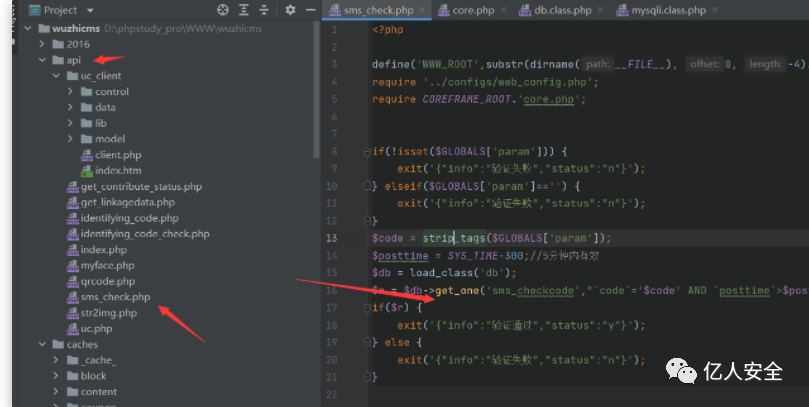Close the sms_check.php tab
809x407 pixels.
click(422, 10)
